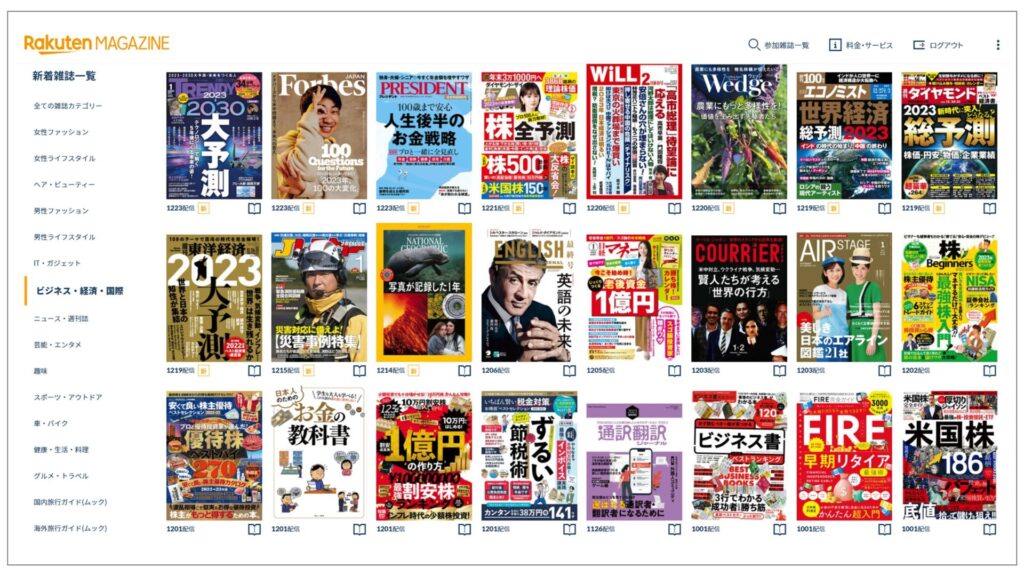Click open-book icon under 米国株 186 cover
The image size is (1024, 576).
pyautogui.click(x=990, y=529)
